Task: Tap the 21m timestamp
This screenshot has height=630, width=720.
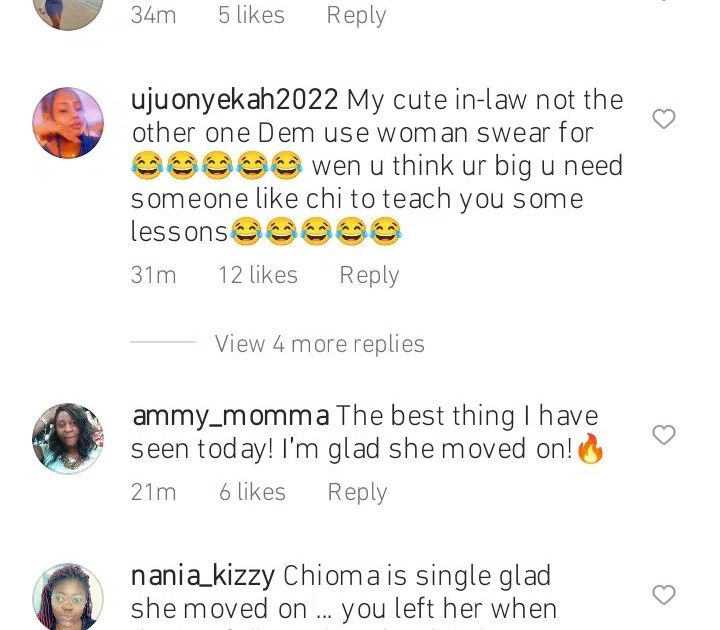Action: (153, 492)
